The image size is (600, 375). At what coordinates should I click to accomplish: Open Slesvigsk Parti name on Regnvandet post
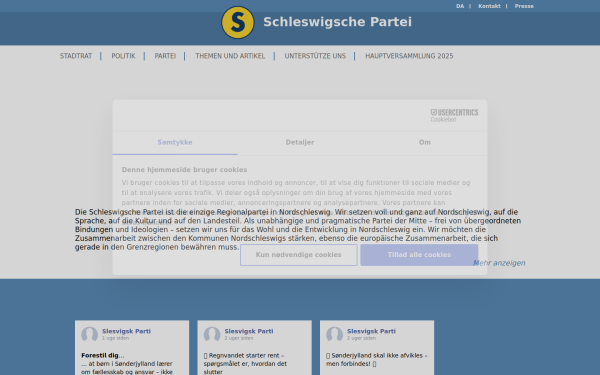[249, 331]
